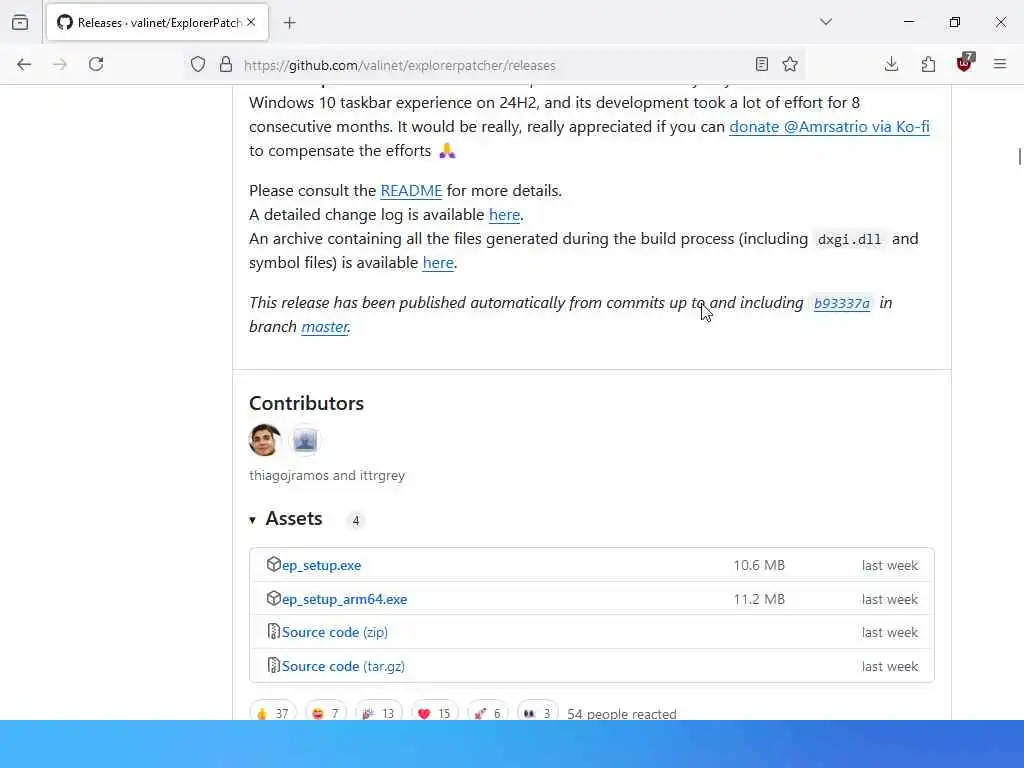Toggle rocket reaction with 6
This screenshot has width=1024, height=768.
tap(488, 713)
